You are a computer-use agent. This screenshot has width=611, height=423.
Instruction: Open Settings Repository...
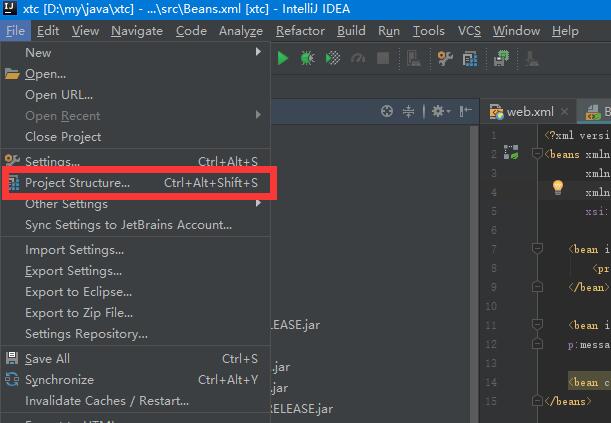(136, 334)
